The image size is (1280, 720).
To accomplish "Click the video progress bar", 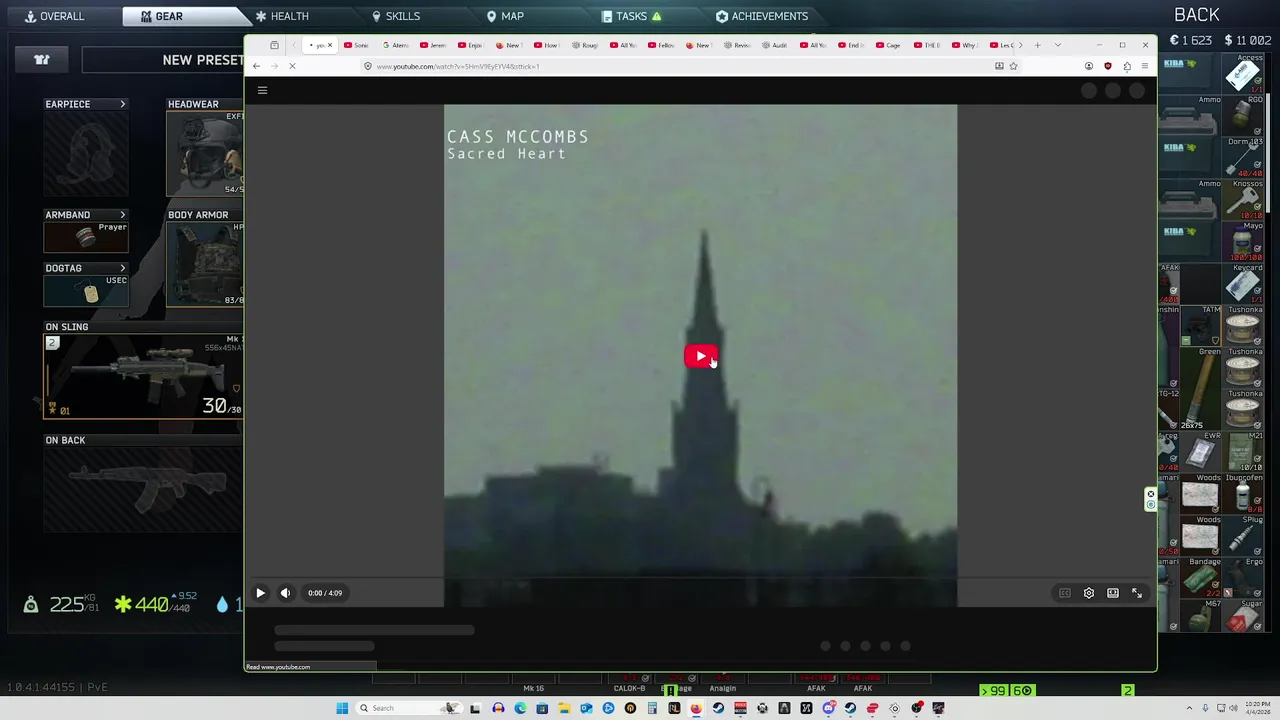I will pos(700,577).
